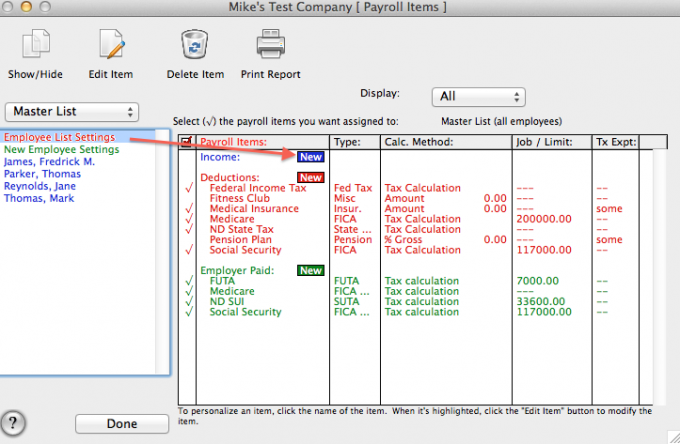This screenshot has width=680, height=444.
Task: Toggle the select-all checkbox in the Payroll Items header
Action: point(186,141)
